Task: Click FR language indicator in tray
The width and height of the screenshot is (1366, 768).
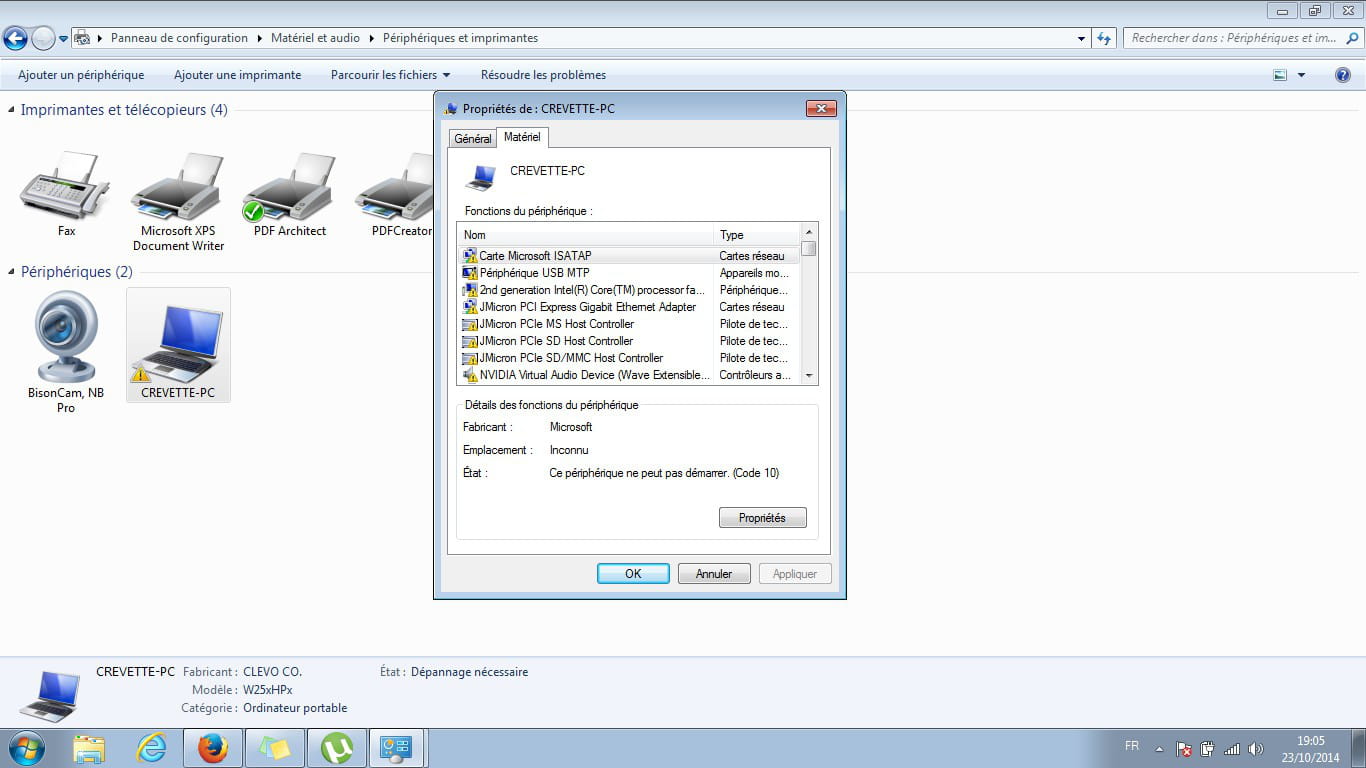Action: coord(1132,746)
